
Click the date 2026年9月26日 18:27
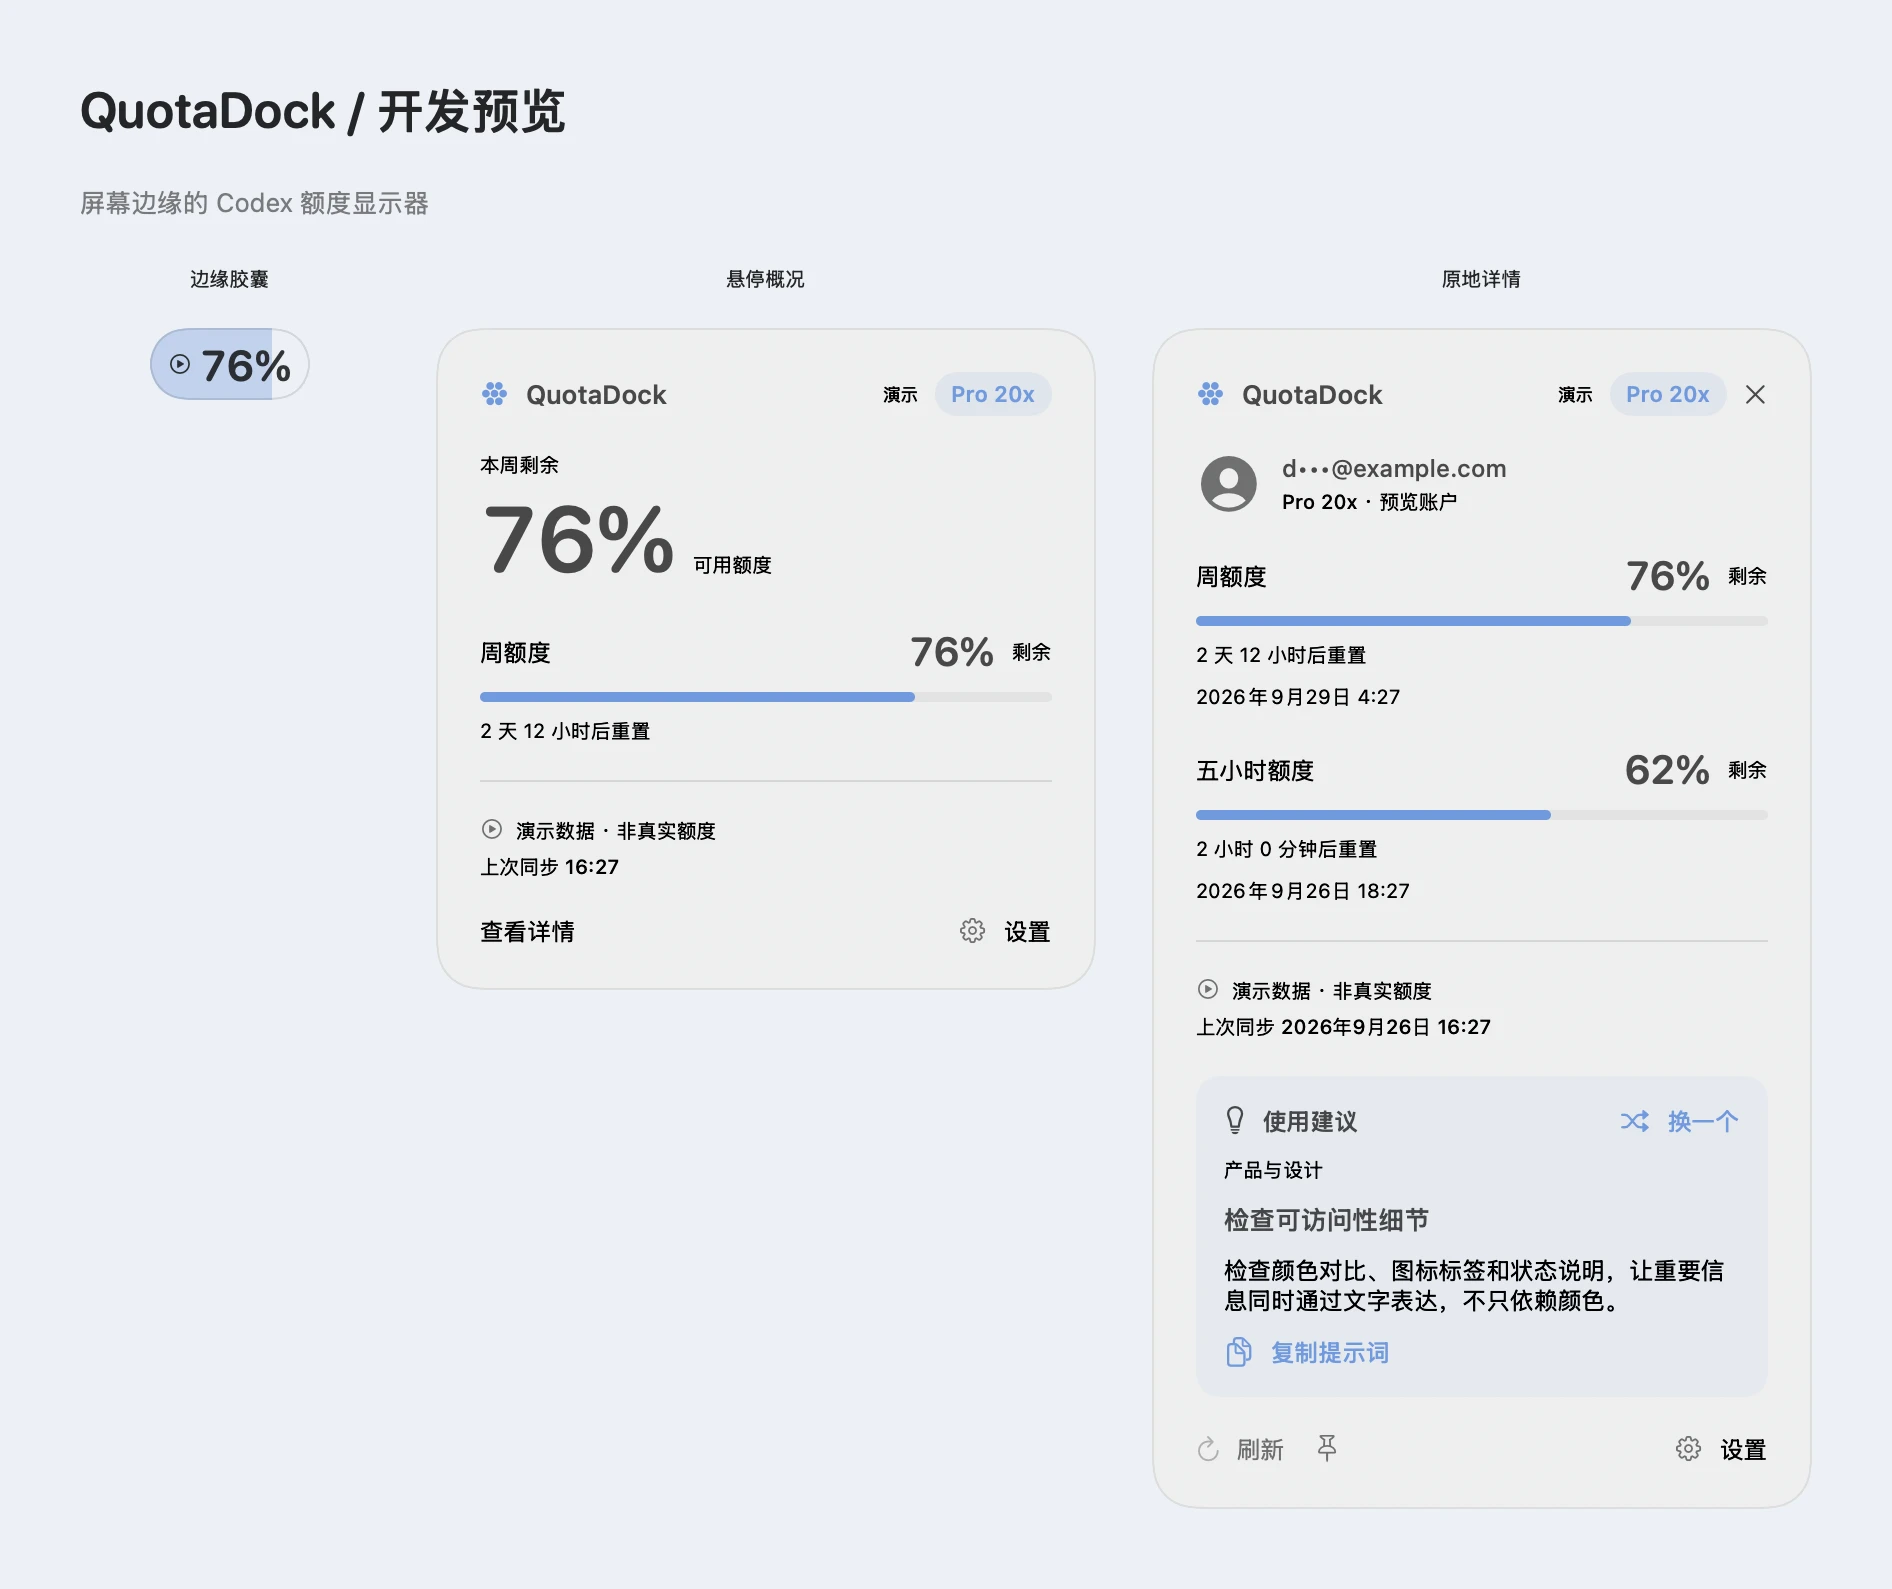[x=1303, y=891]
